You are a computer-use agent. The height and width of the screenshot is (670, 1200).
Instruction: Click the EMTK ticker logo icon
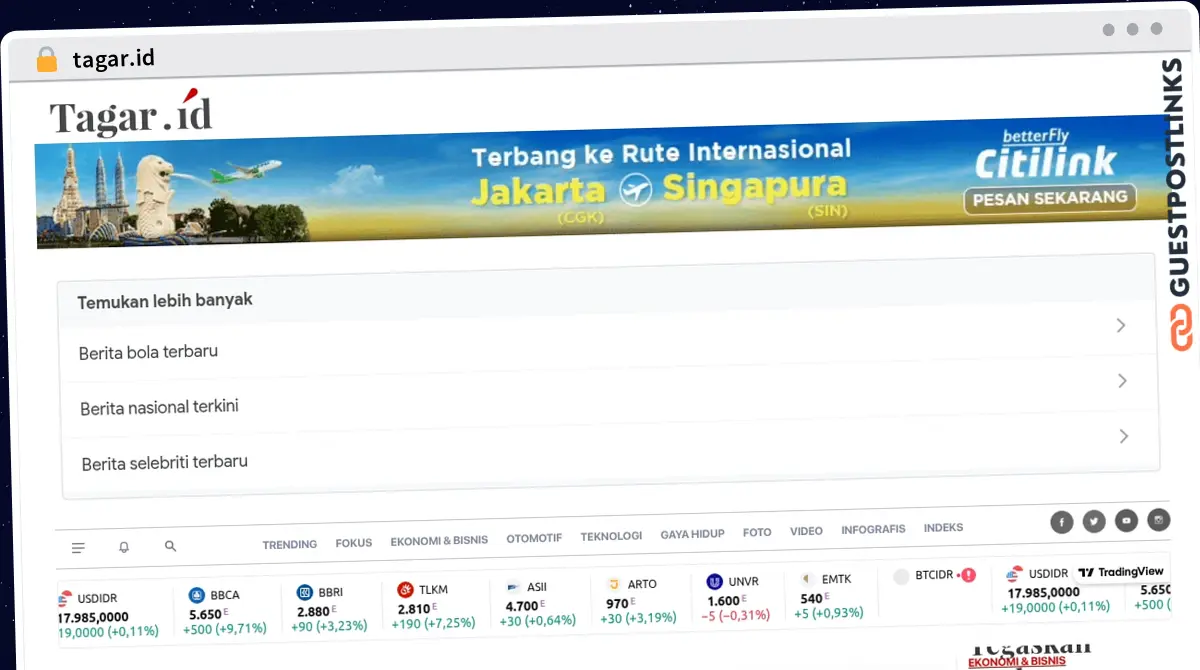tap(807, 579)
